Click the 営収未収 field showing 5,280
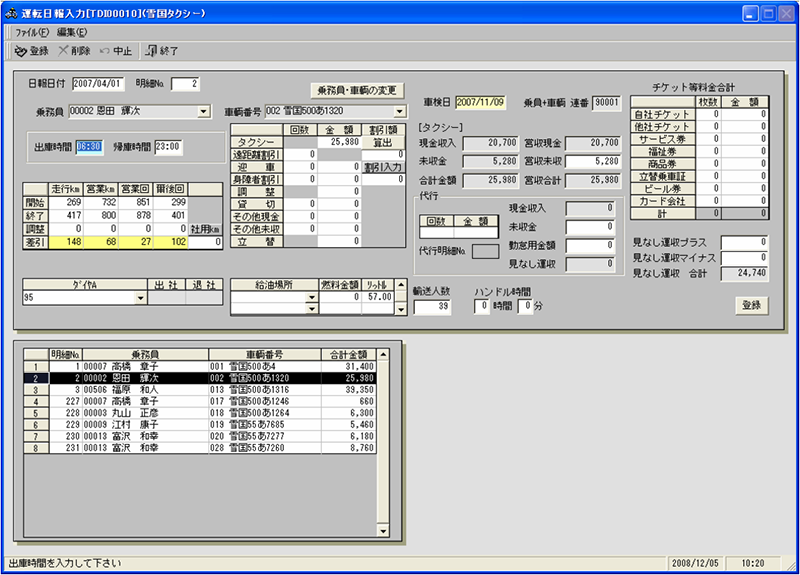 click(593, 161)
